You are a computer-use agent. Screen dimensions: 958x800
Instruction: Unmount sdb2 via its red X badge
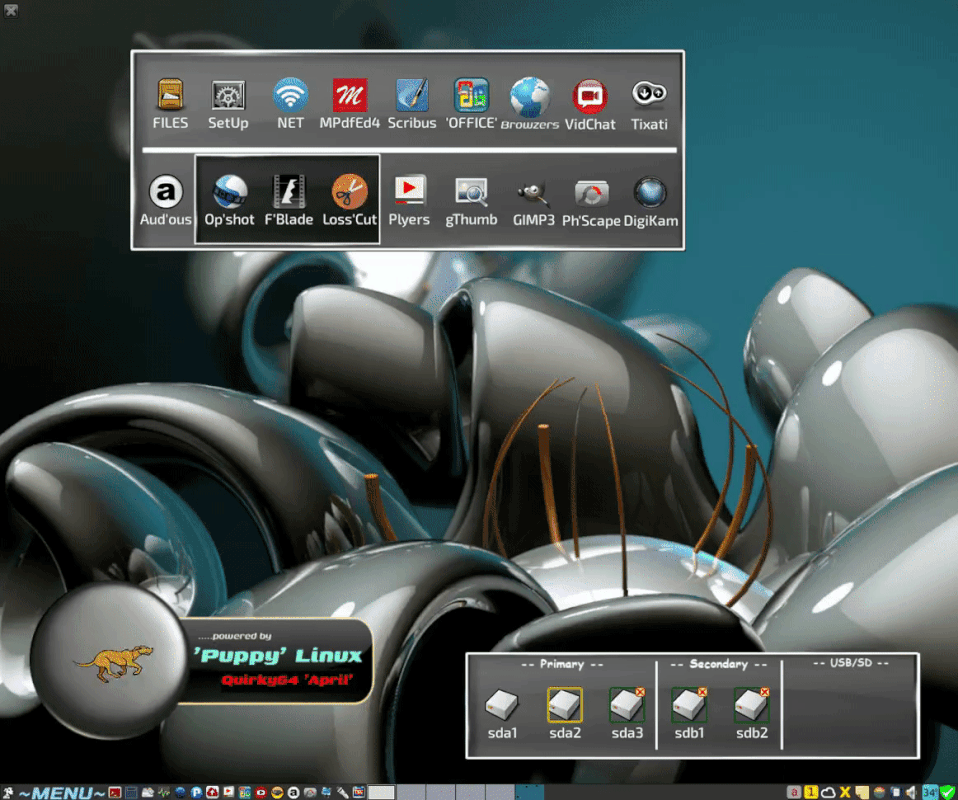tap(764, 692)
